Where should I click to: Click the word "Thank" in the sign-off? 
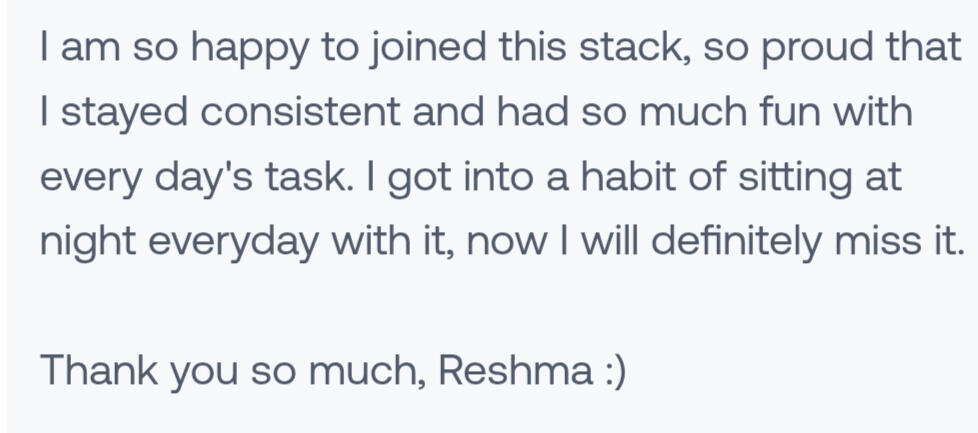[96, 371]
